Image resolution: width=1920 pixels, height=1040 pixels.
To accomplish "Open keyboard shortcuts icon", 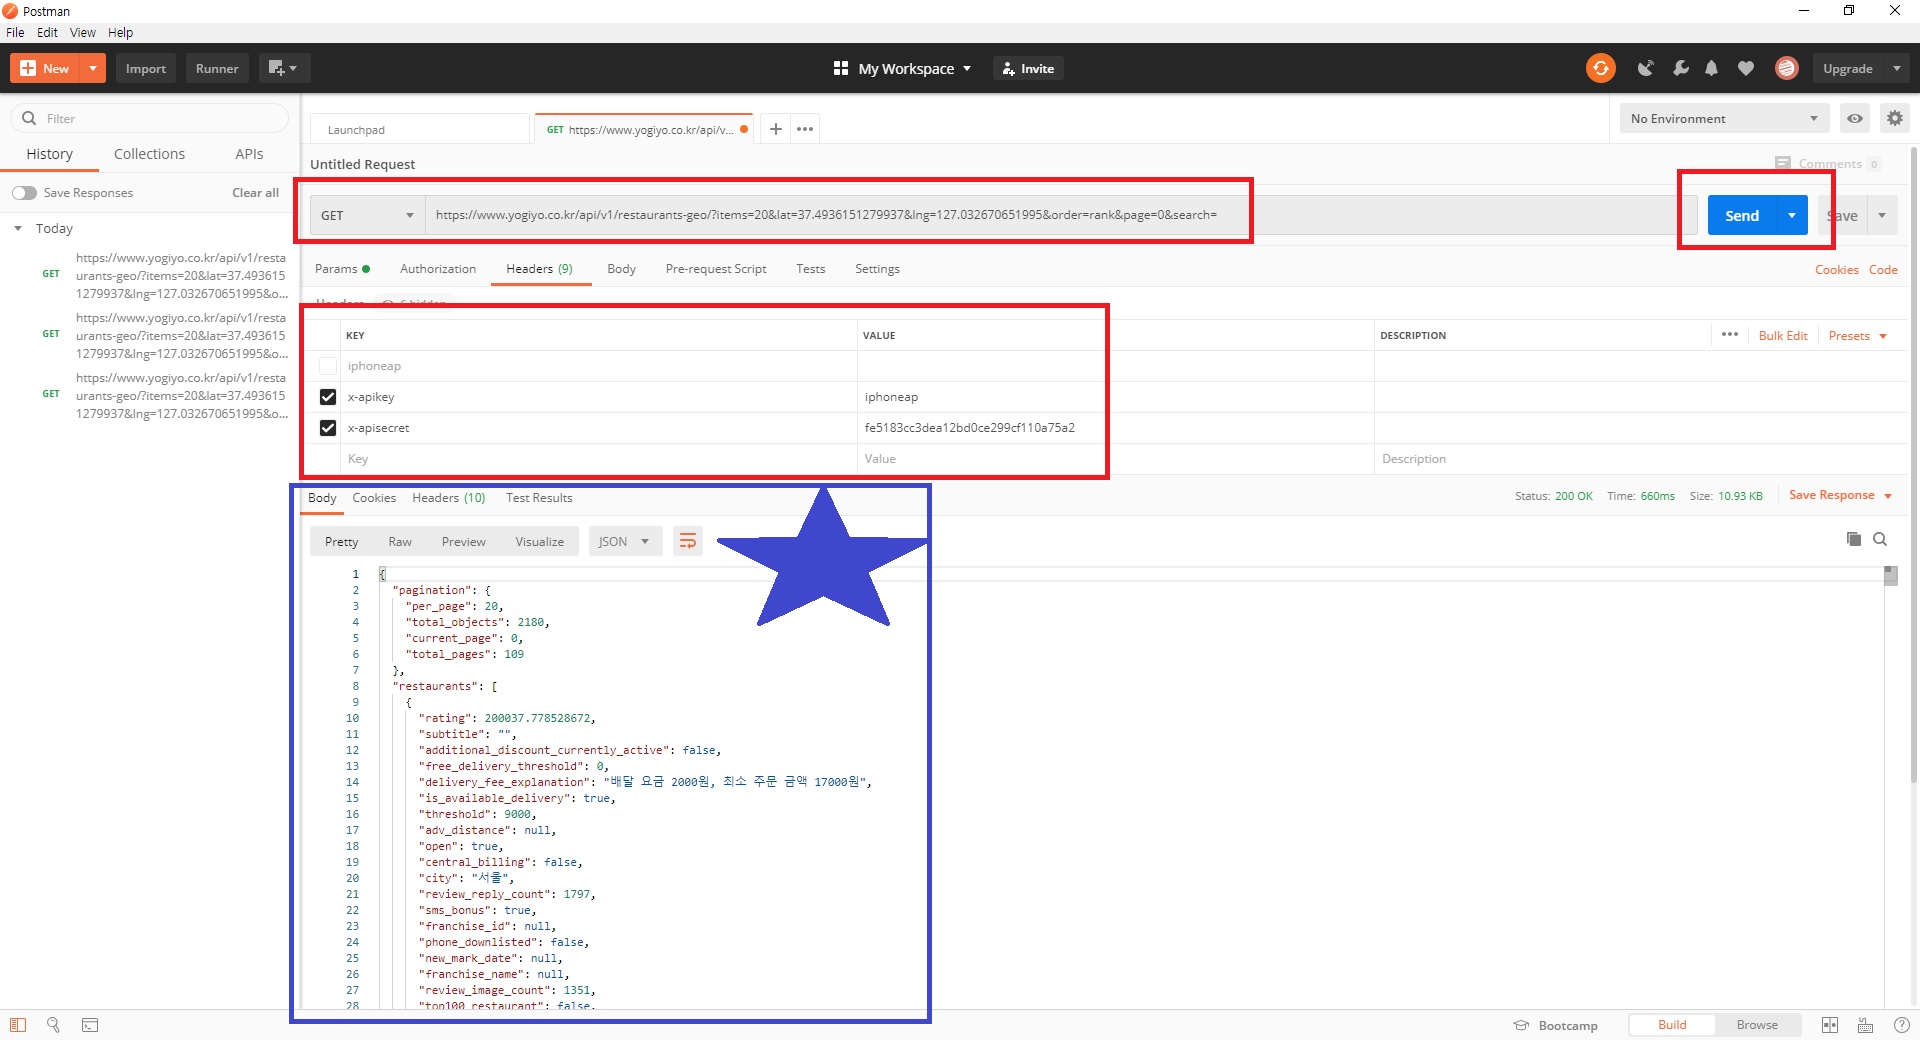I will (1866, 1025).
